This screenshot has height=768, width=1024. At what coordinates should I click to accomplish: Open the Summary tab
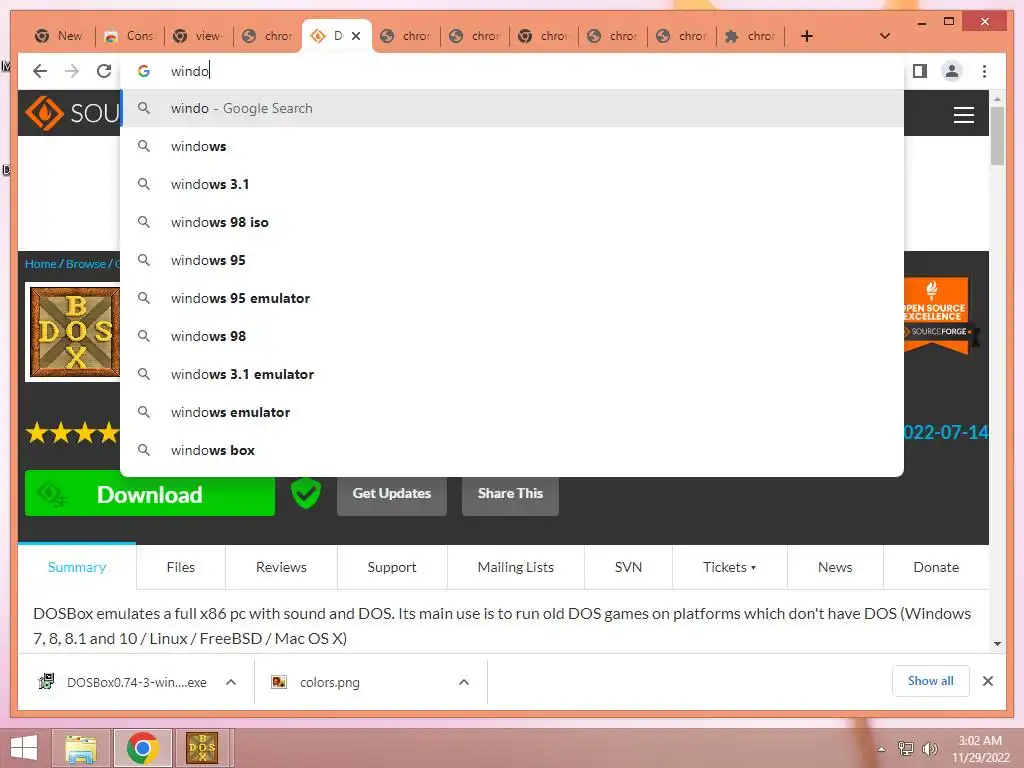77,567
